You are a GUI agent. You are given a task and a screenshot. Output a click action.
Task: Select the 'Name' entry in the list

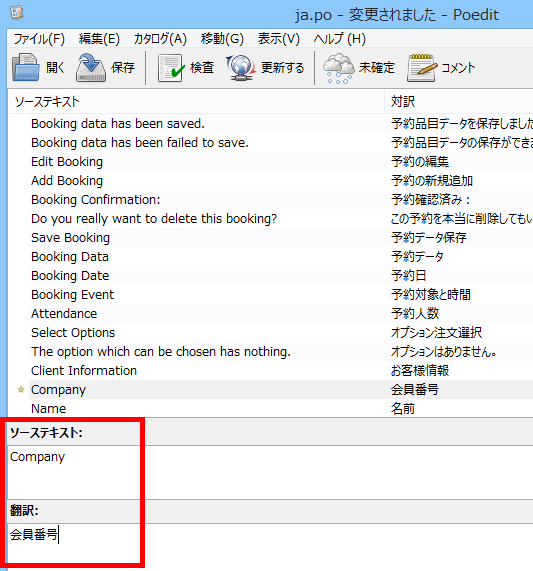pos(270,408)
